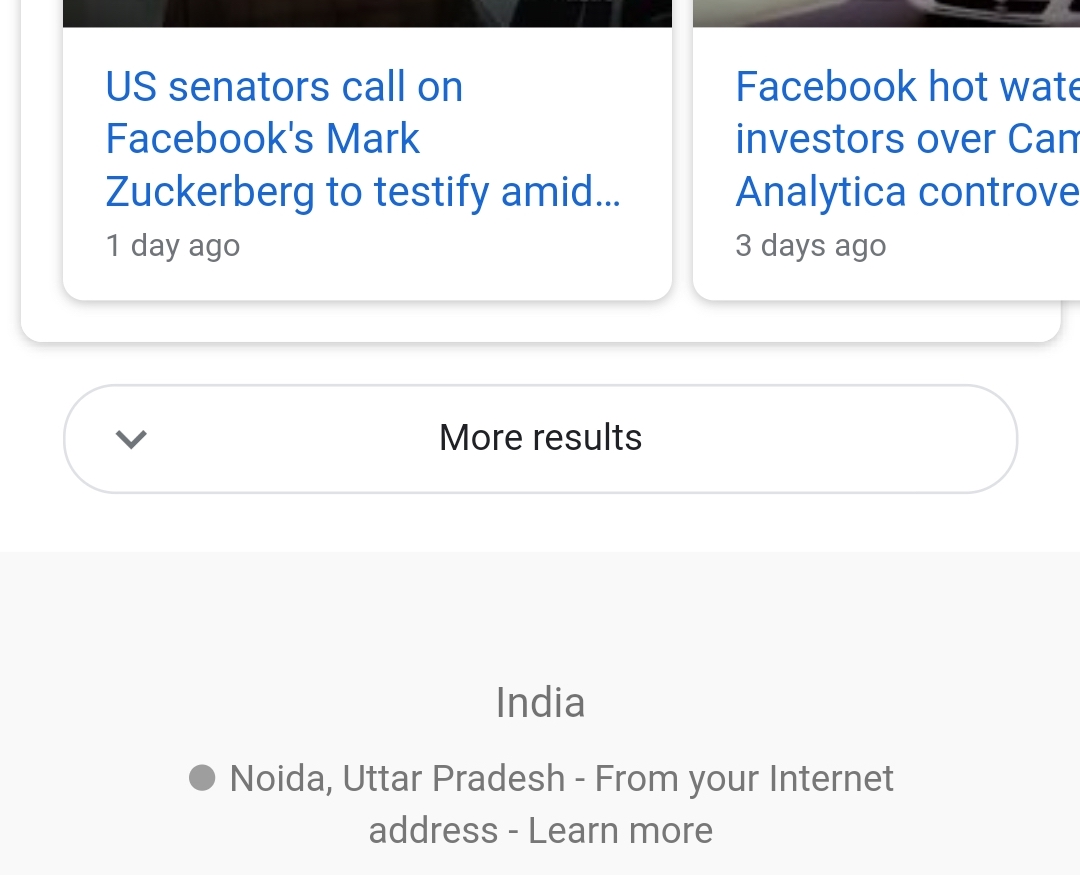This screenshot has width=1080, height=875.
Task: Expand the More results button
Action: point(540,439)
